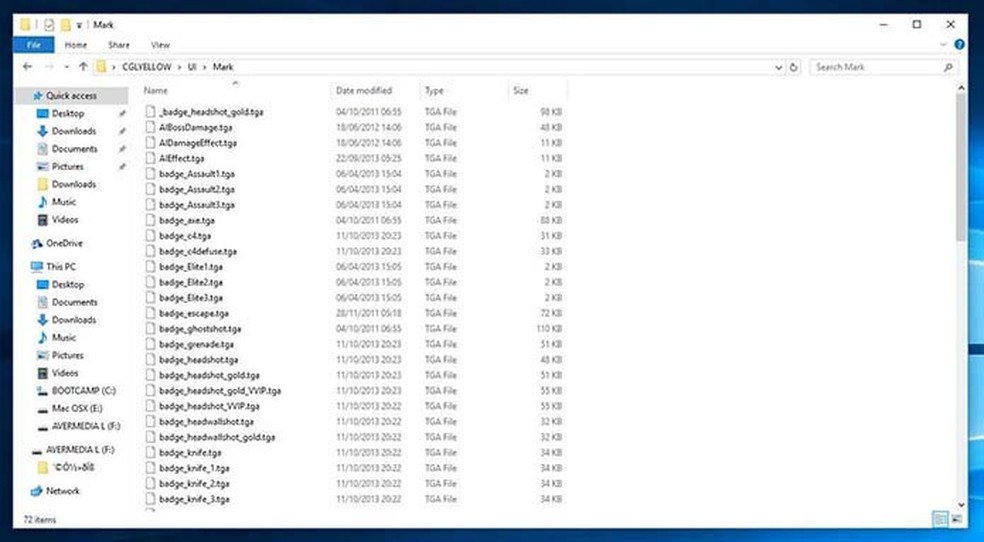Go up one folder level
This screenshot has width=984, height=542.
(x=83, y=66)
